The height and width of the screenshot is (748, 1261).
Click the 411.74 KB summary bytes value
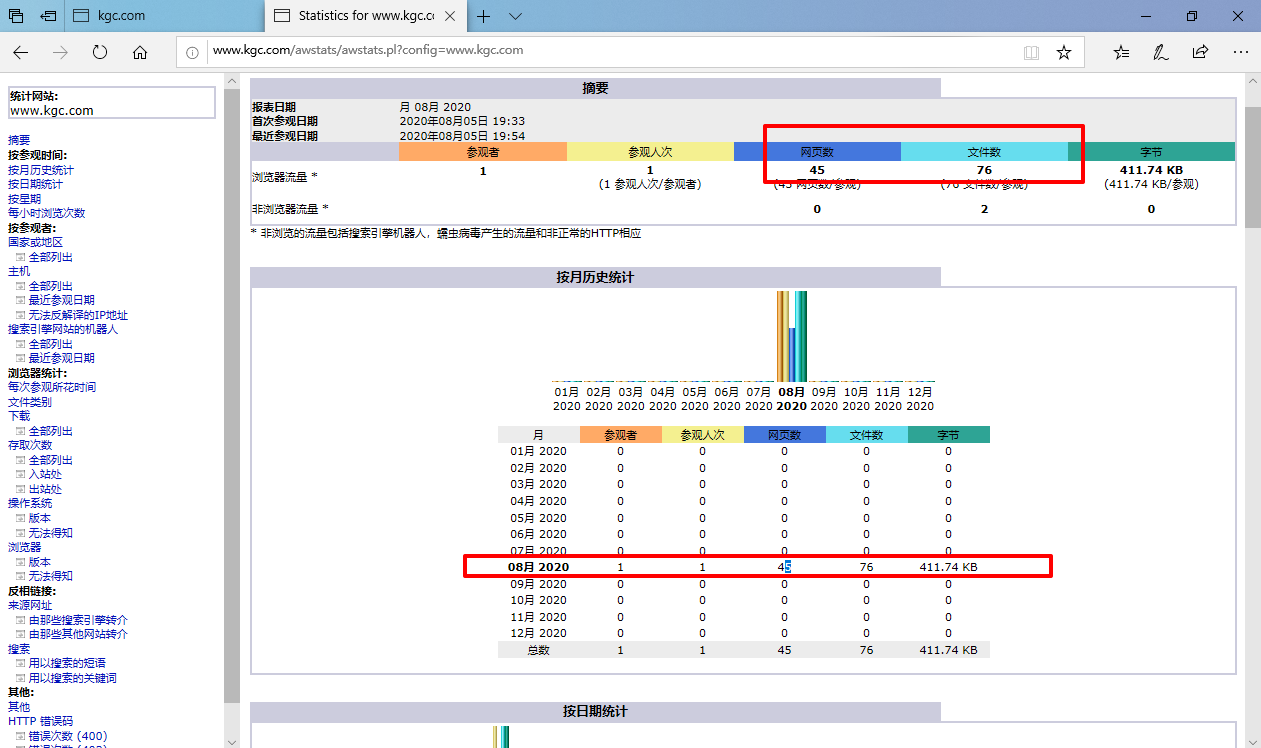(x=1151, y=170)
